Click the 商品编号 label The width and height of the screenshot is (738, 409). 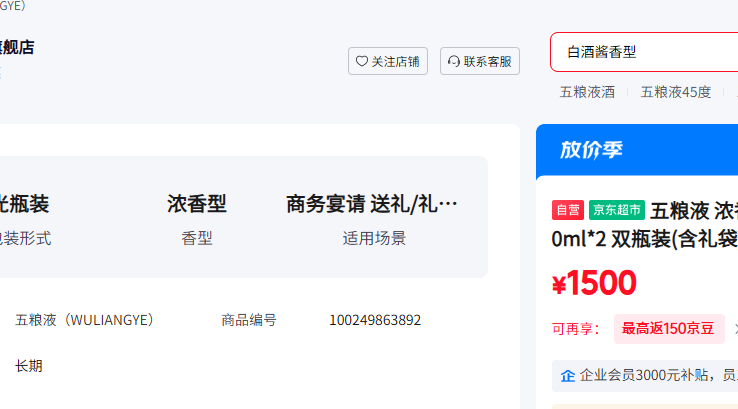(249, 320)
